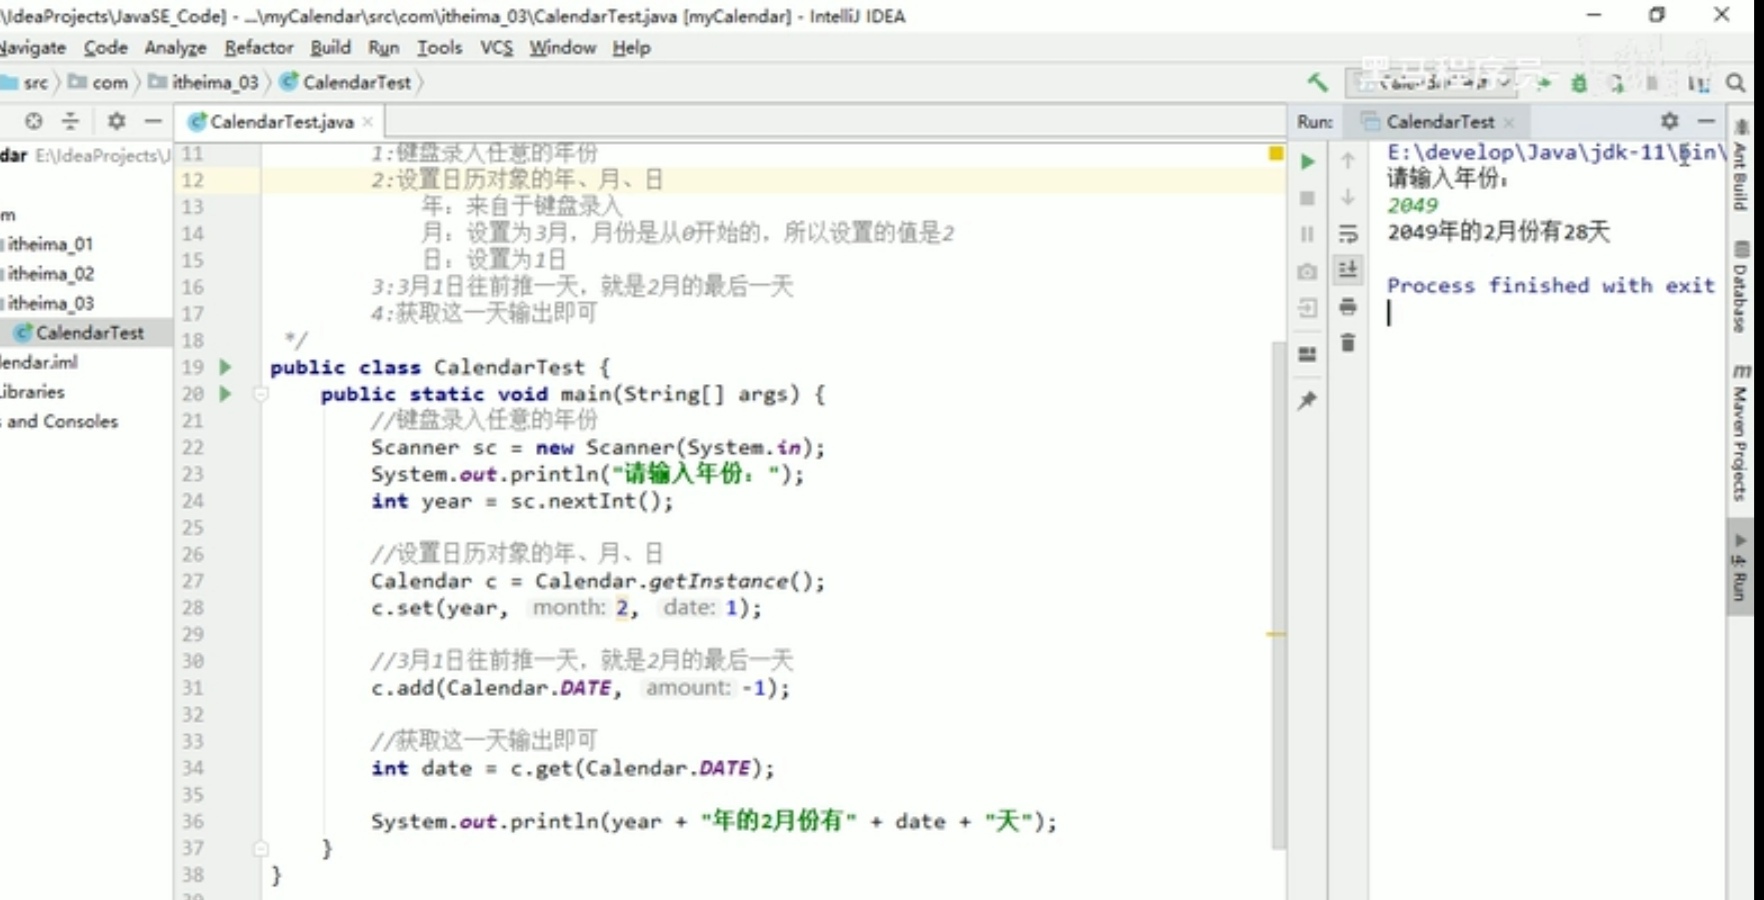The height and width of the screenshot is (900, 1764).
Task: Click console output '2049年的2月份有28天'
Action: pos(1498,232)
